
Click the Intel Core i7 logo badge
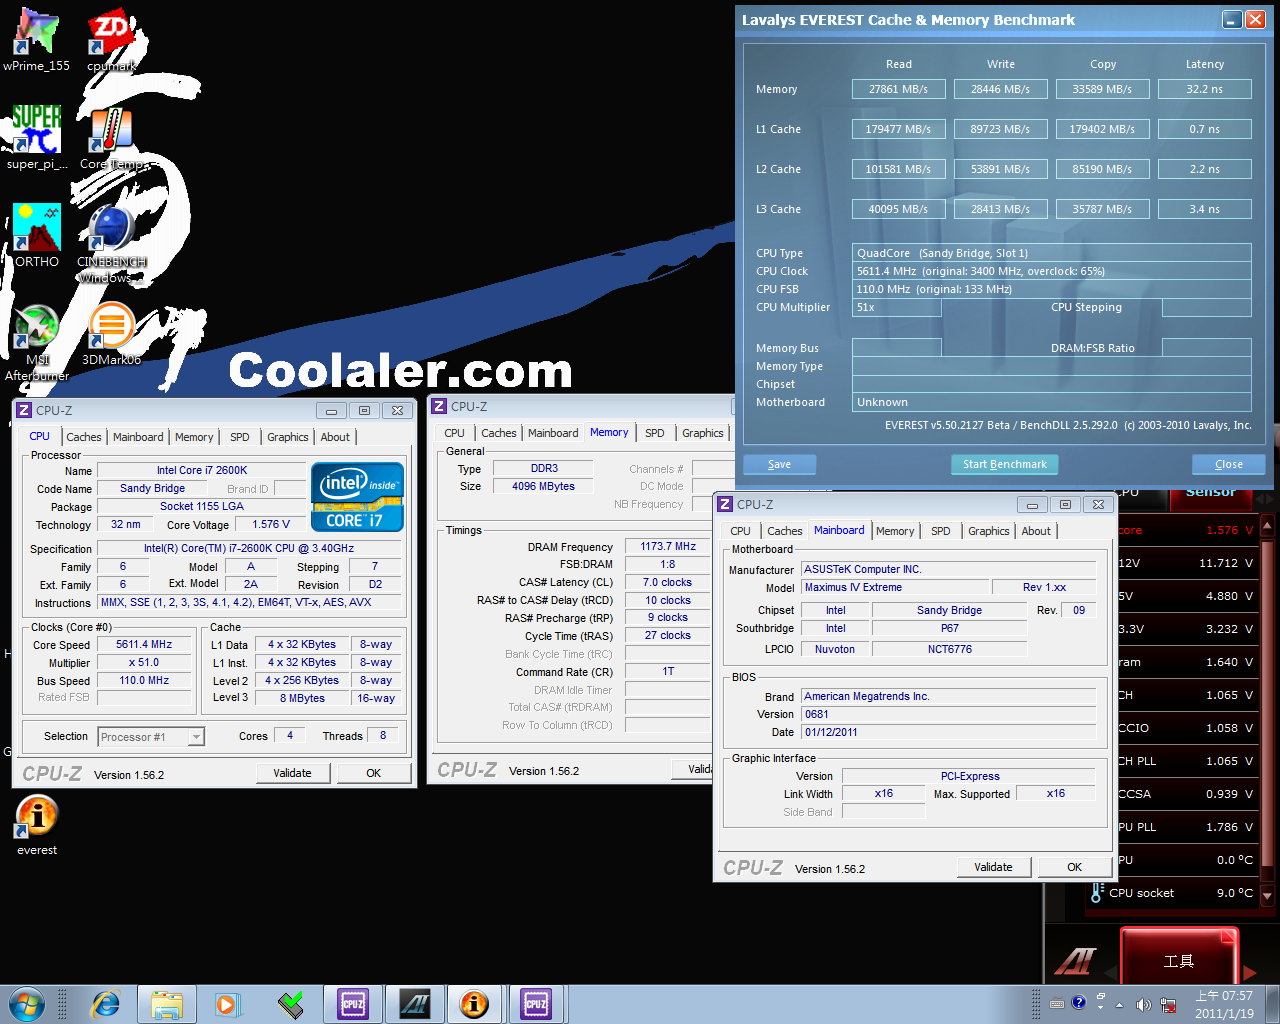click(357, 496)
